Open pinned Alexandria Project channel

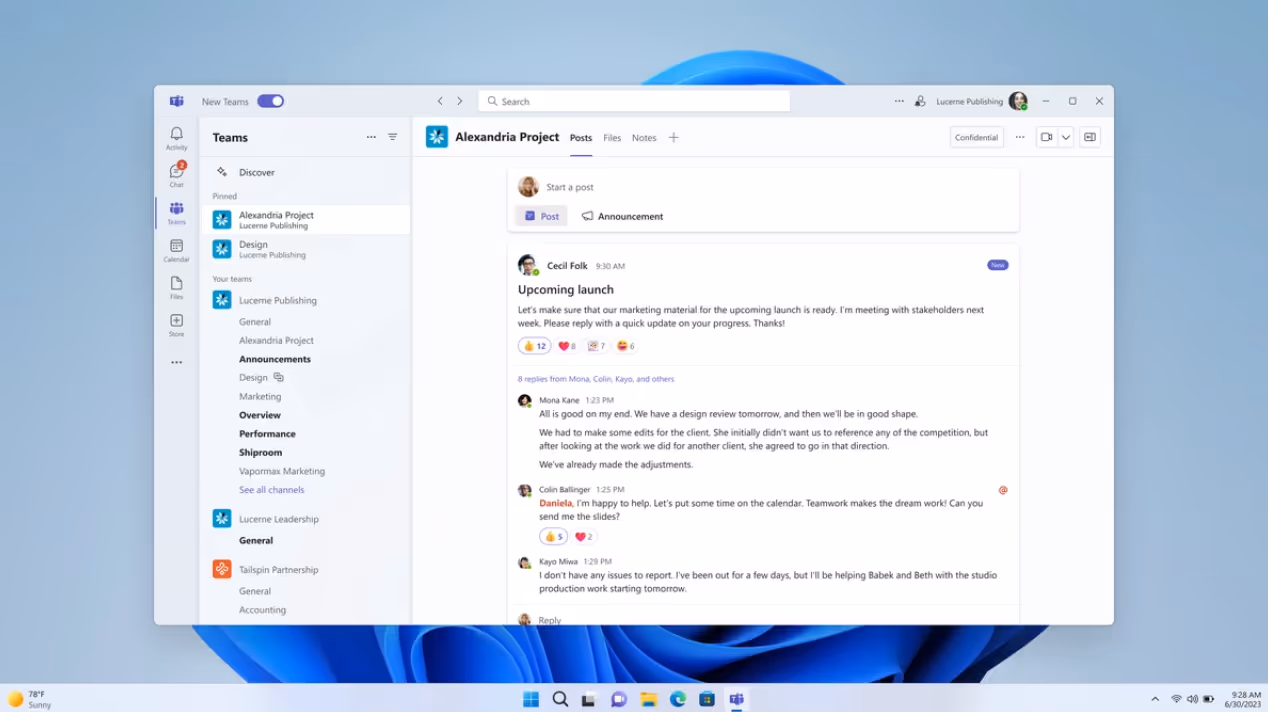[305, 220]
